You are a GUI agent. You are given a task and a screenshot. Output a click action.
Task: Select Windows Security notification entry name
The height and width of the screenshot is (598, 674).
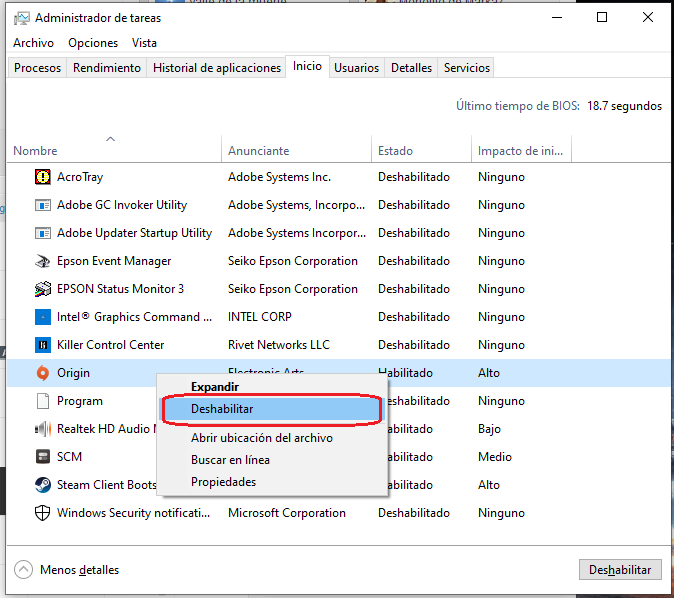click(x=134, y=513)
